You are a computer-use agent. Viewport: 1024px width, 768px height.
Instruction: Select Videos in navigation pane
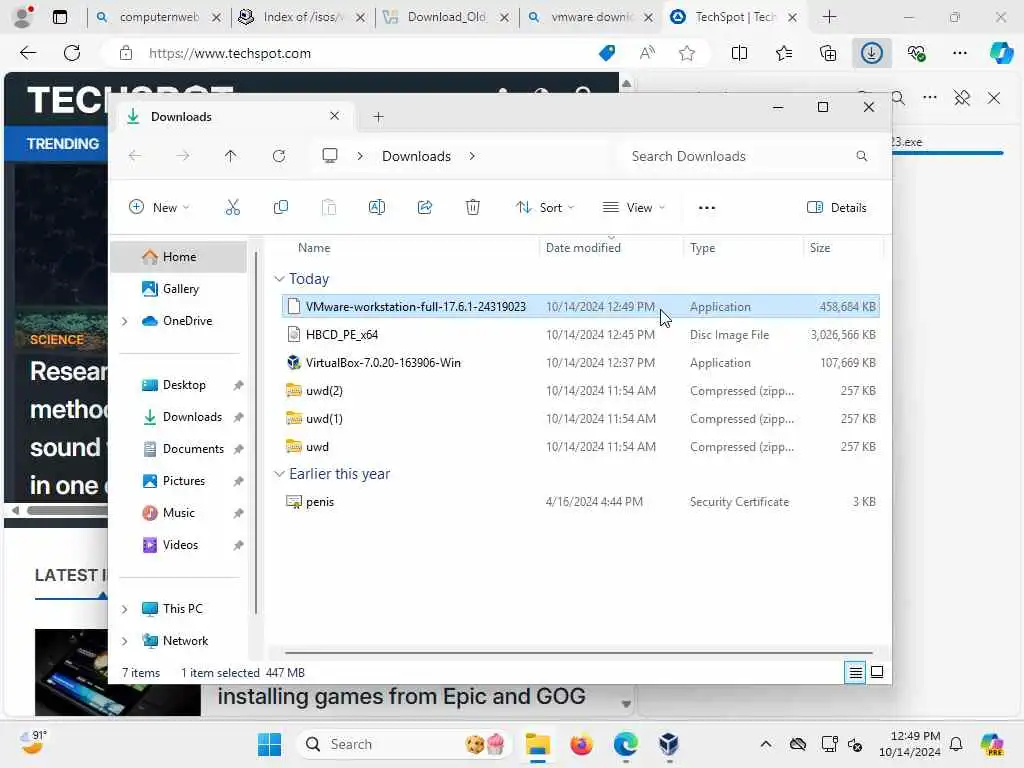pyautogui.click(x=180, y=545)
